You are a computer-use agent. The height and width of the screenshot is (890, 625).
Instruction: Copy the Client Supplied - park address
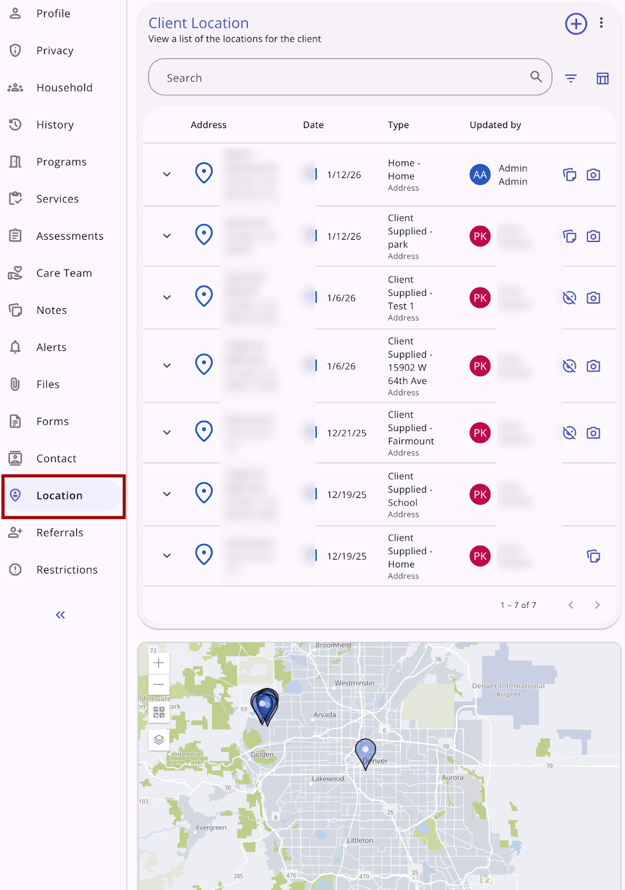point(569,237)
